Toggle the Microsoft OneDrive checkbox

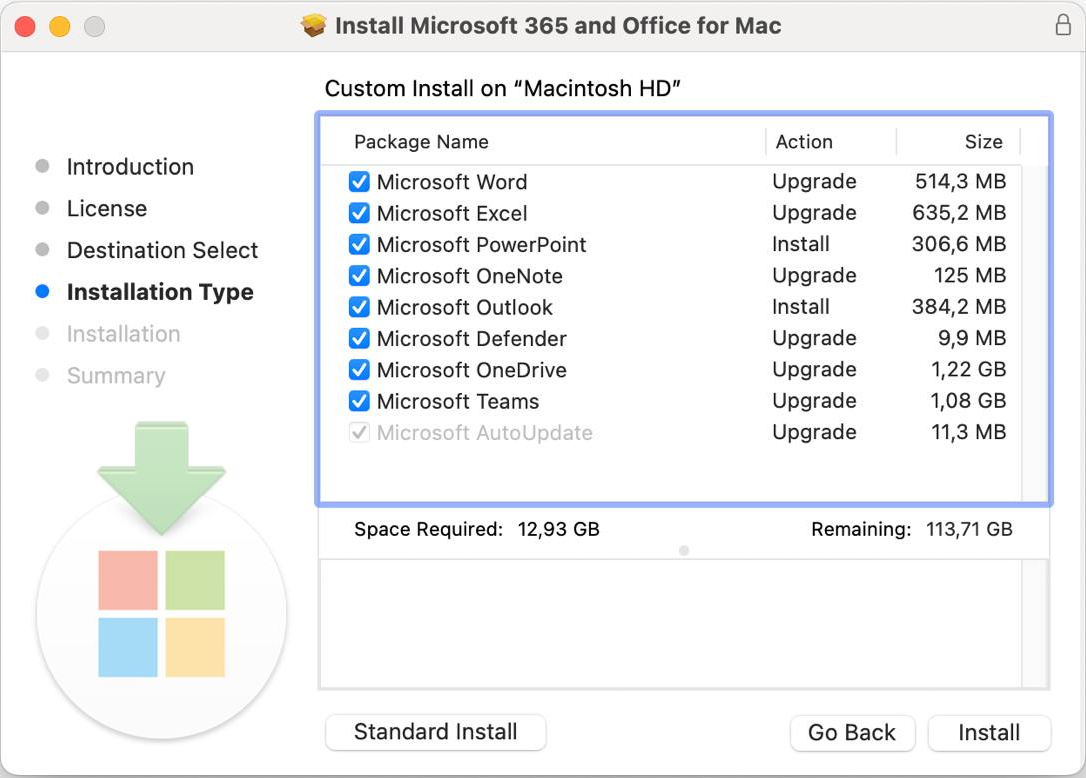pos(359,370)
